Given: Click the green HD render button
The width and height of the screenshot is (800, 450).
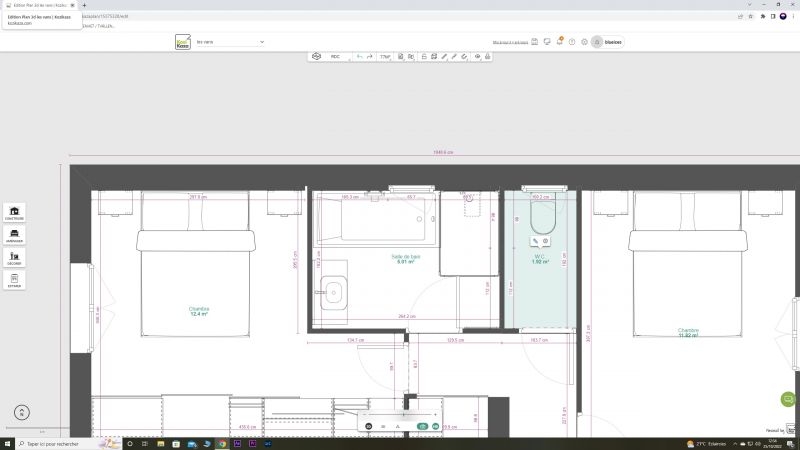Looking at the screenshot, I should (x=435, y=426).
